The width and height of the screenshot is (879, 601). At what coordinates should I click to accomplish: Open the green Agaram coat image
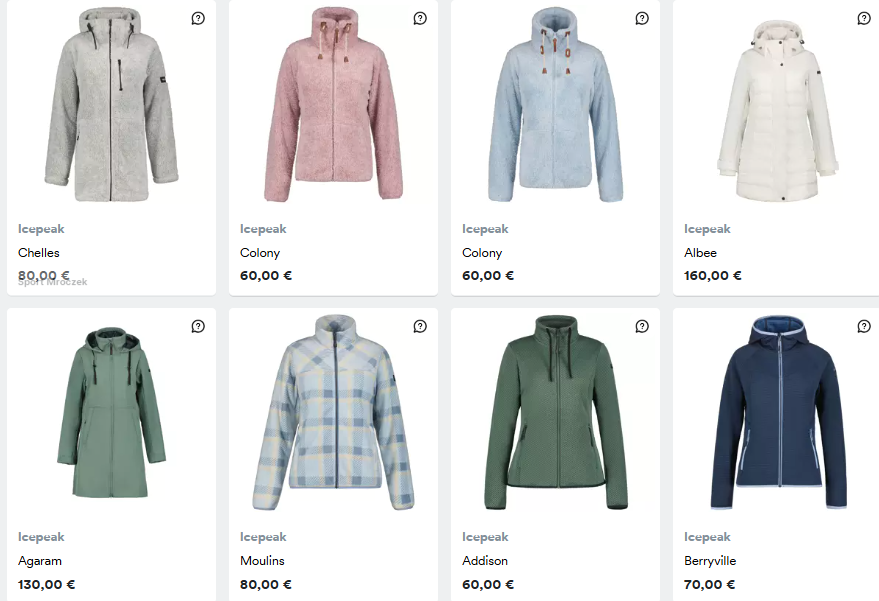tap(112, 412)
